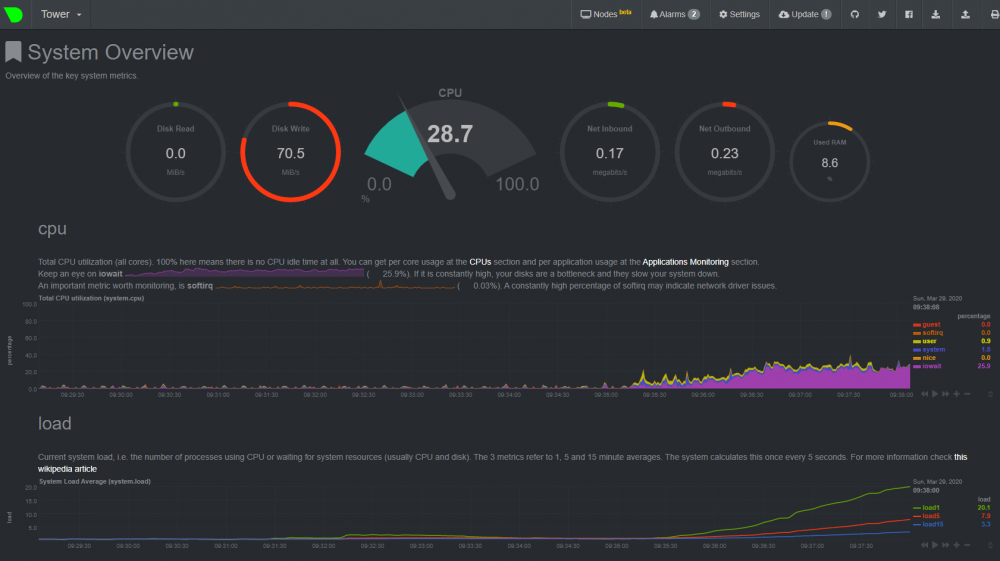The height and width of the screenshot is (561, 1000).
Task: Click the export snapshot upload icon
Action: [966, 14]
